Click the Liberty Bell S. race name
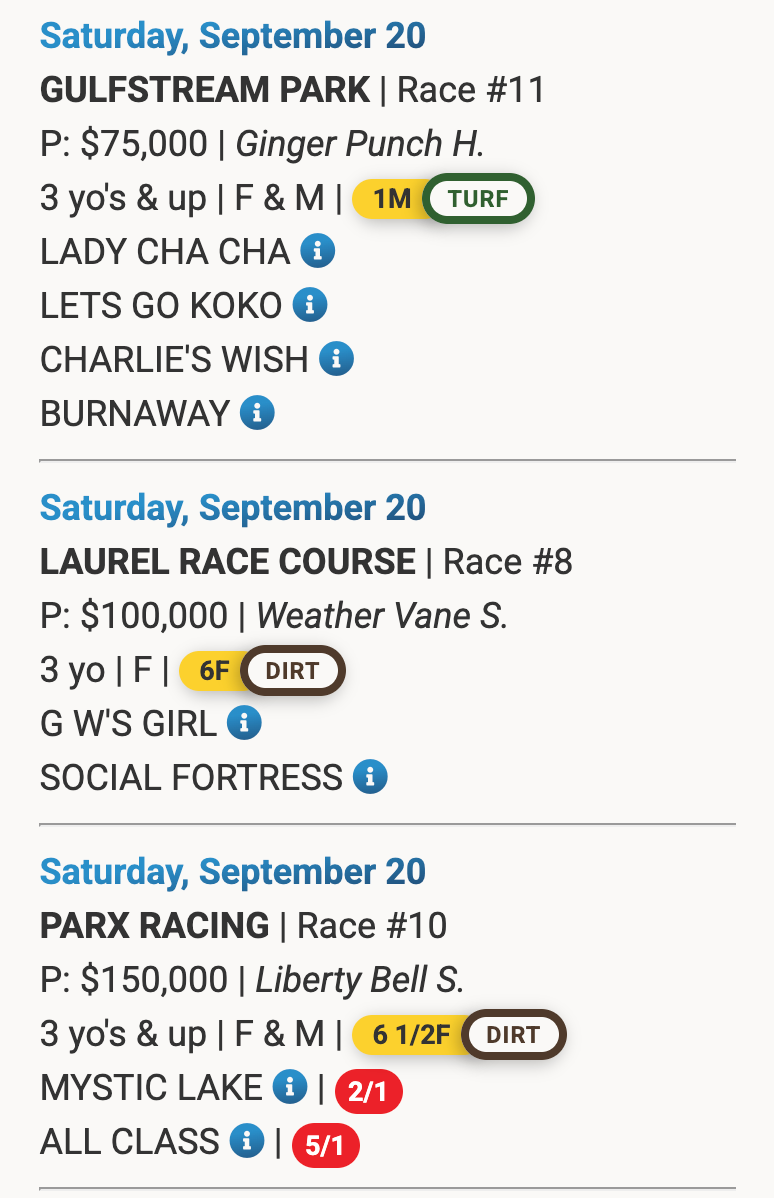 360,980
